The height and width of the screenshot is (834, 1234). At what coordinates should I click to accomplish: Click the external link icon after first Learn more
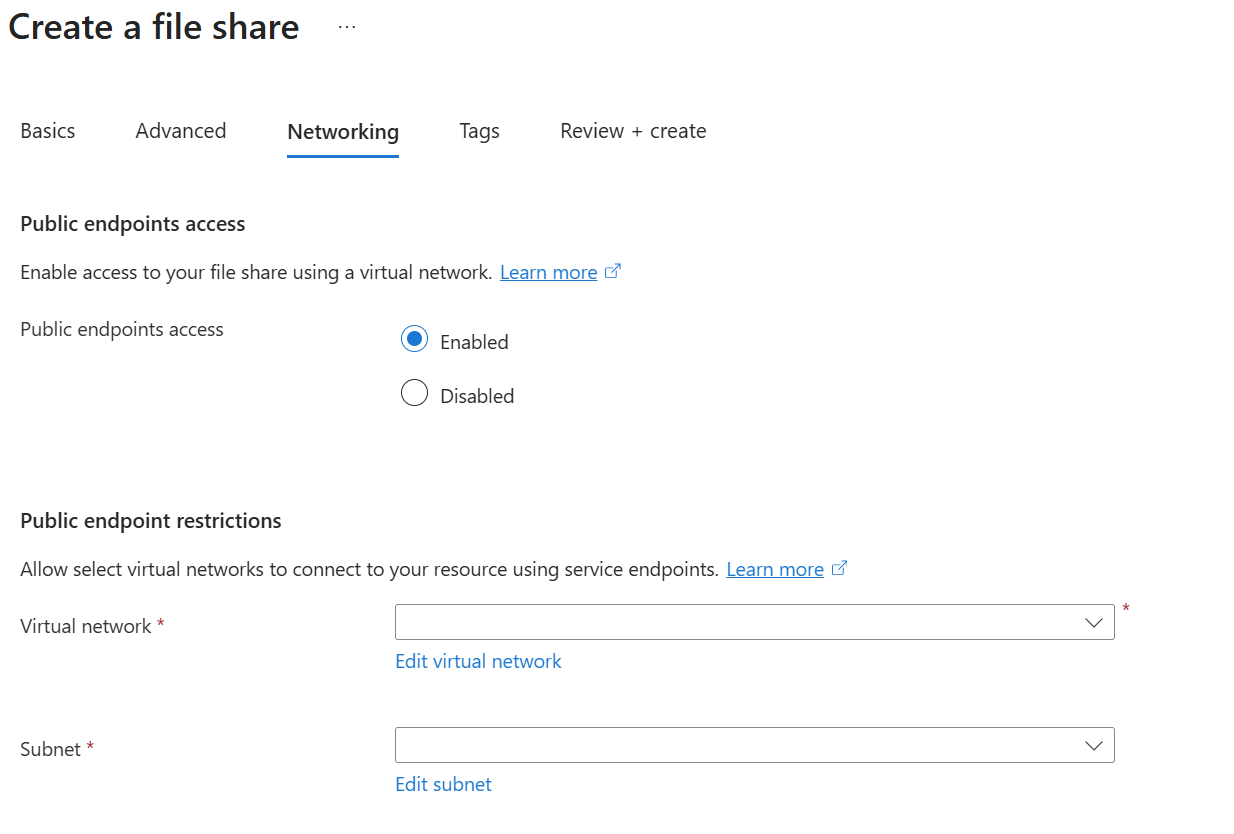pos(614,270)
